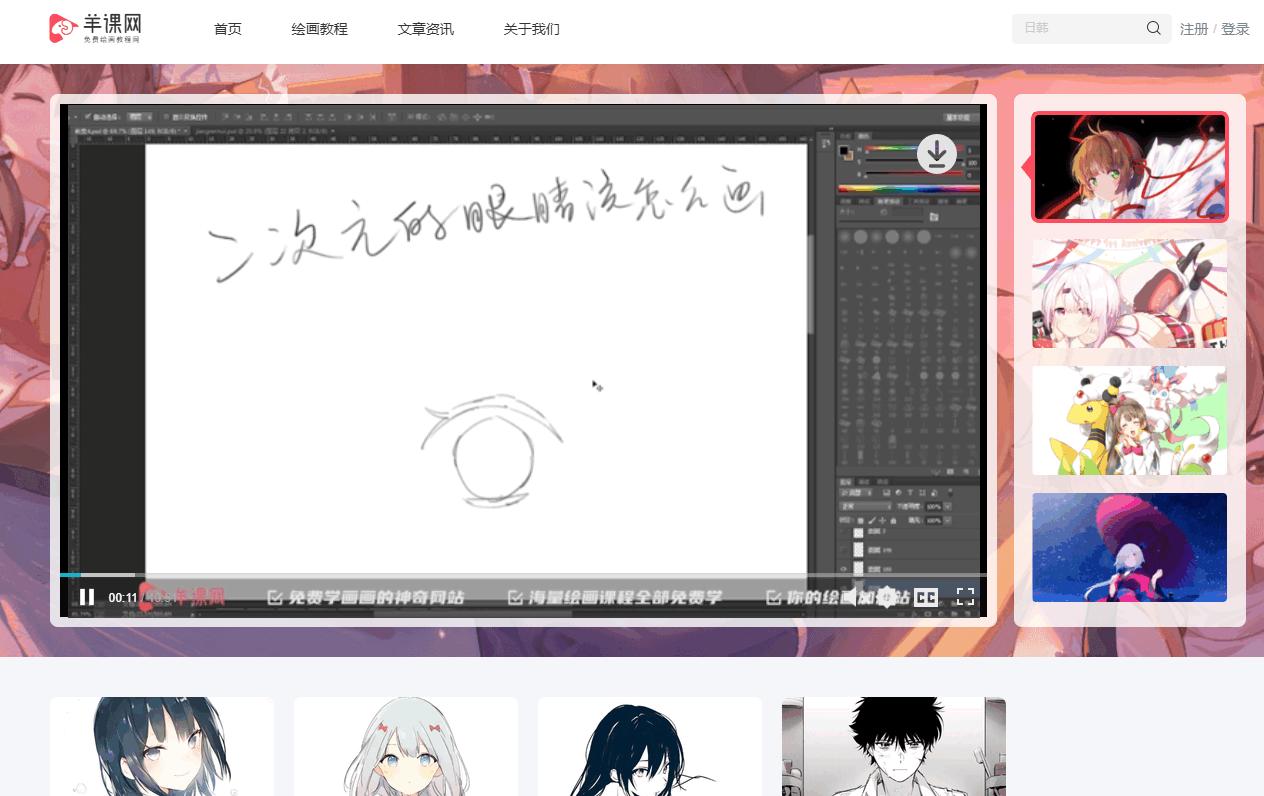The width and height of the screenshot is (1264, 796).
Task: Select 关于我们 in the navigation bar
Action: tap(532, 29)
